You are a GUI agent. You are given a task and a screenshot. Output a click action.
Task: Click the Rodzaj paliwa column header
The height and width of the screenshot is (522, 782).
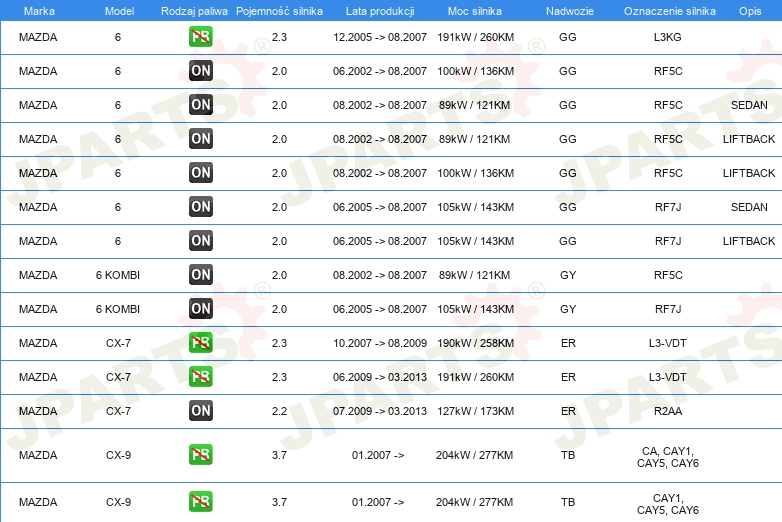194,11
